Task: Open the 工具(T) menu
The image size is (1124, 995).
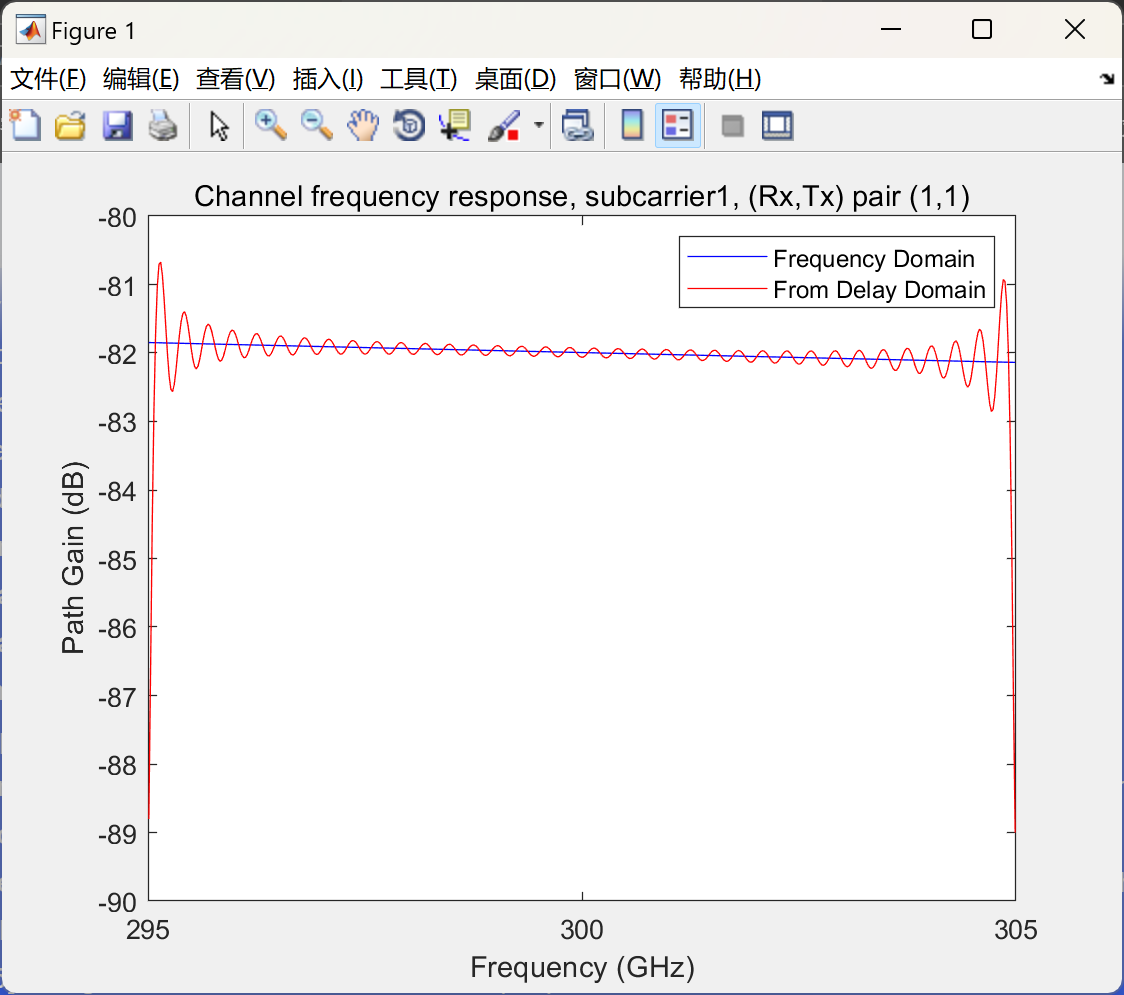Action: coord(419,79)
